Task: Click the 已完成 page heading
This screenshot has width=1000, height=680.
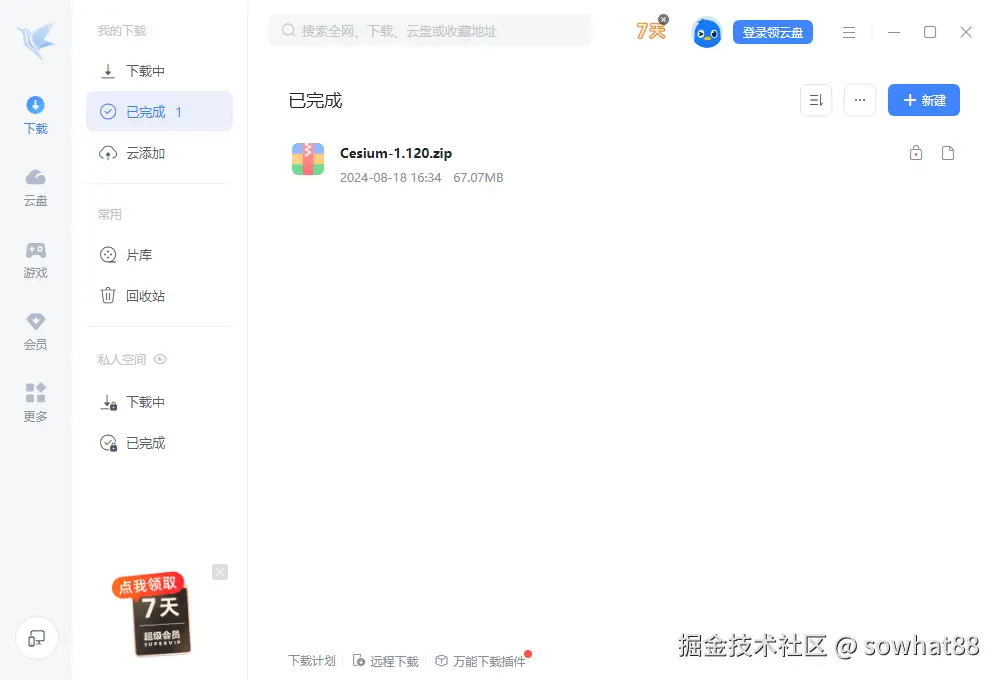Action: [316, 100]
